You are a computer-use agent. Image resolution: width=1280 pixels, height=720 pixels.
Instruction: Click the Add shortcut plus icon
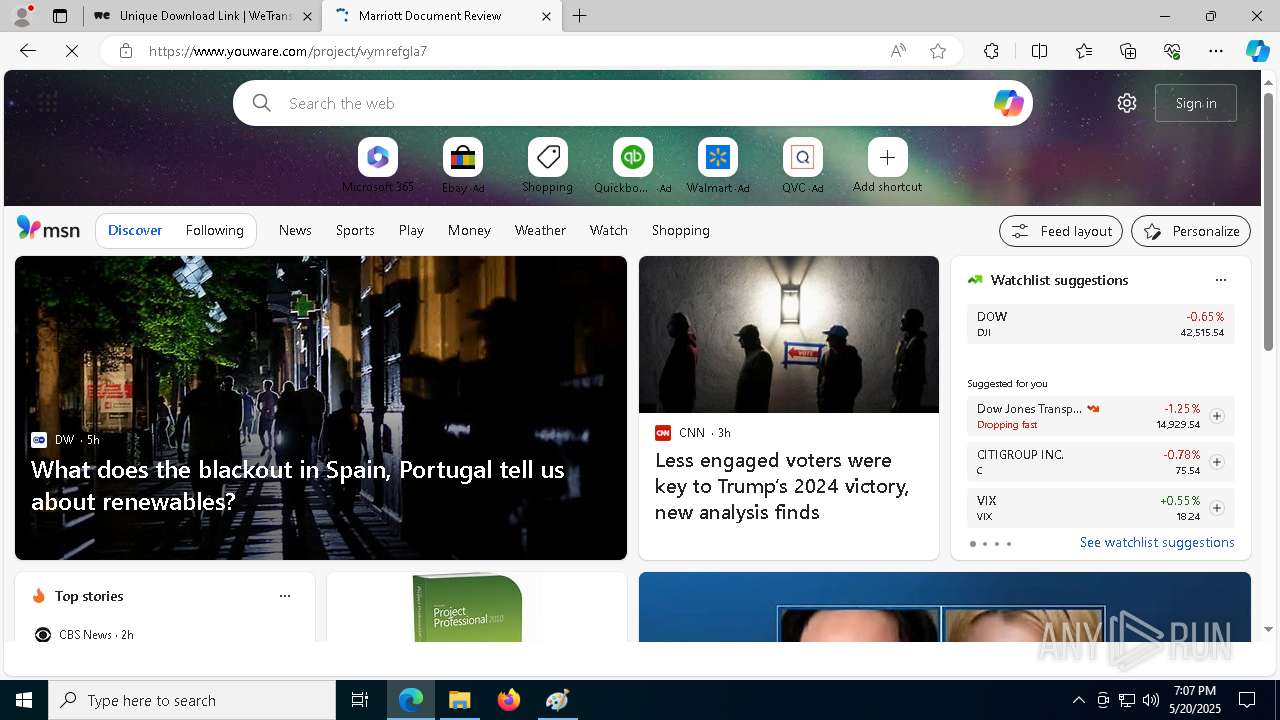tap(887, 157)
